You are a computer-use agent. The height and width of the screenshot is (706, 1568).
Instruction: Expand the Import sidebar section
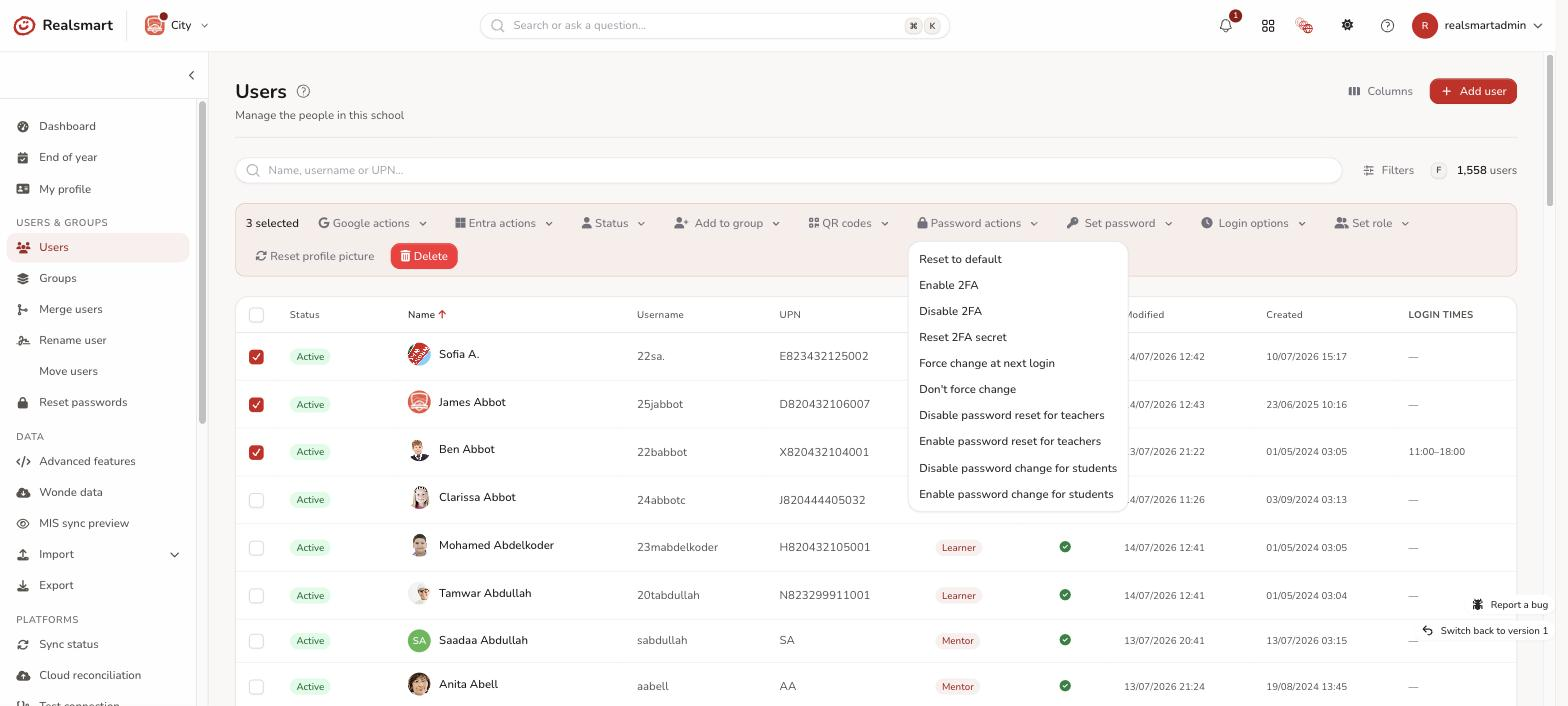[174, 554]
